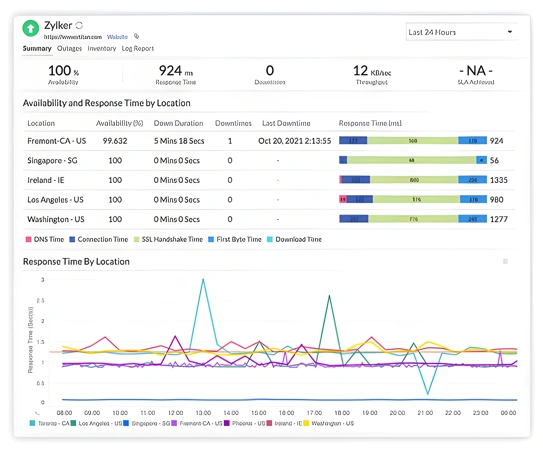Viewport: 543px width, 450px height.
Task: Click the 100% Availability summary value
Action: pyautogui.click(x=63, y=74)
